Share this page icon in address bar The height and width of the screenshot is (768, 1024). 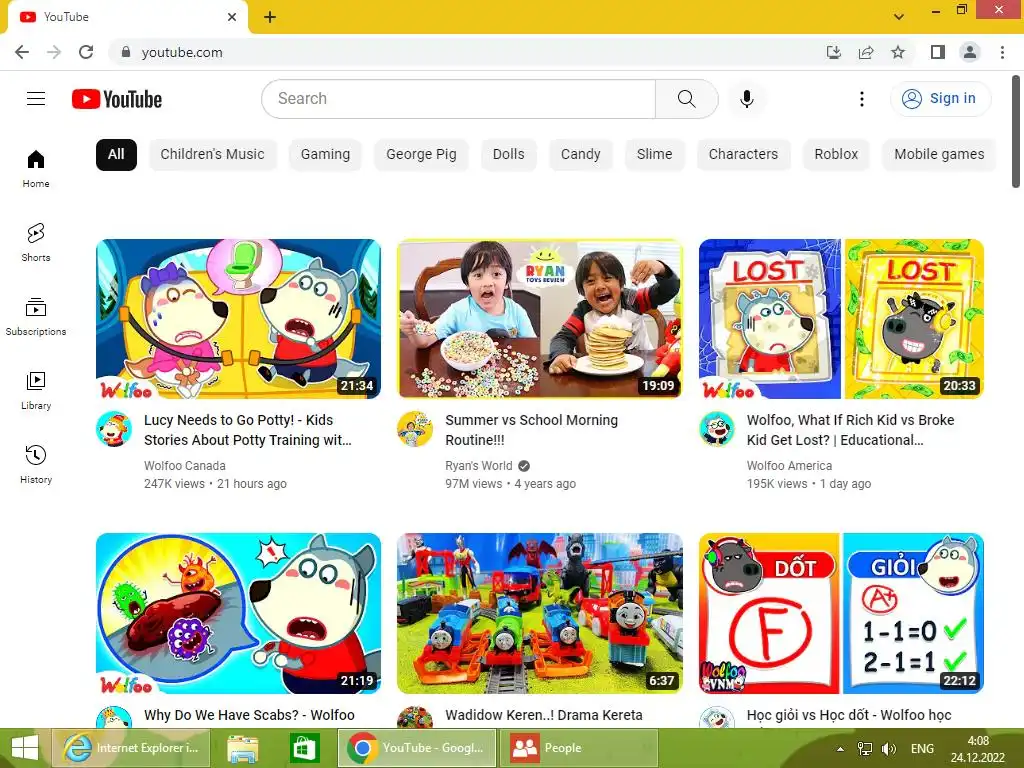(x=866, y=52)
